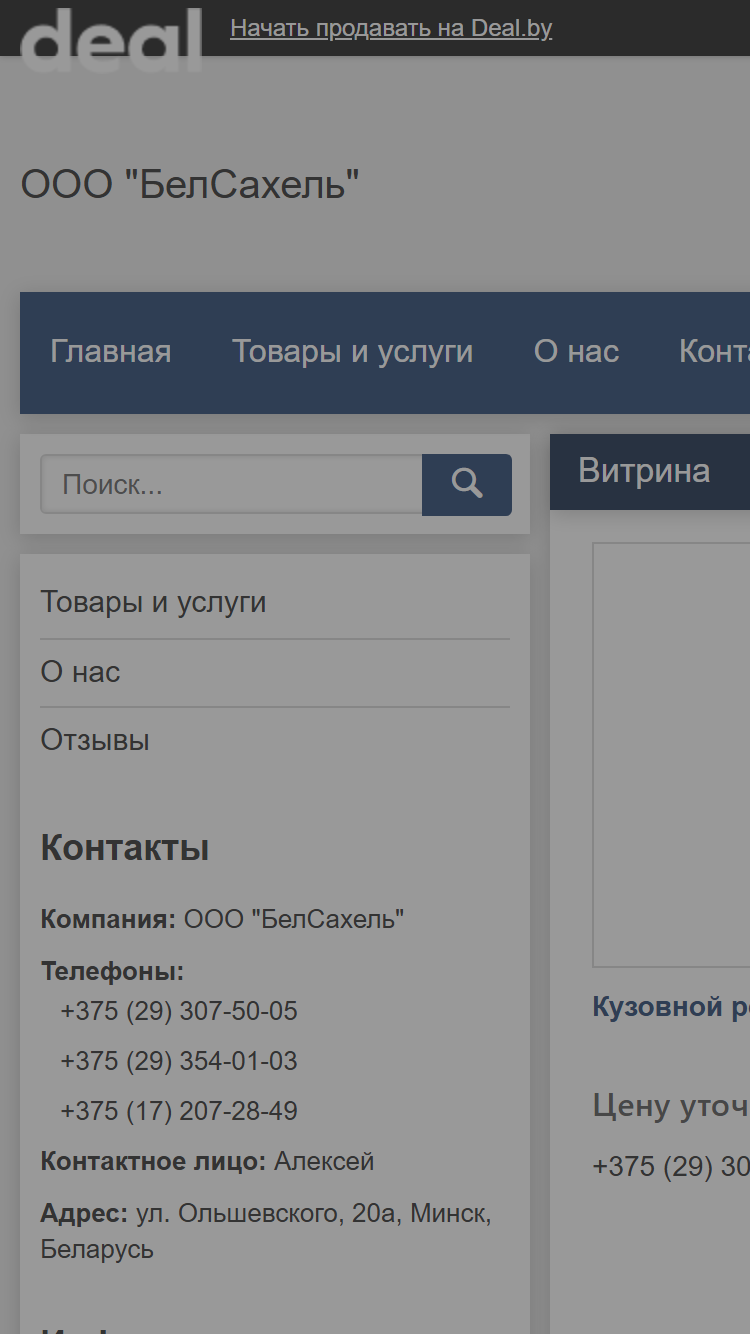Click the phone number under the product

pos(671,1166)
